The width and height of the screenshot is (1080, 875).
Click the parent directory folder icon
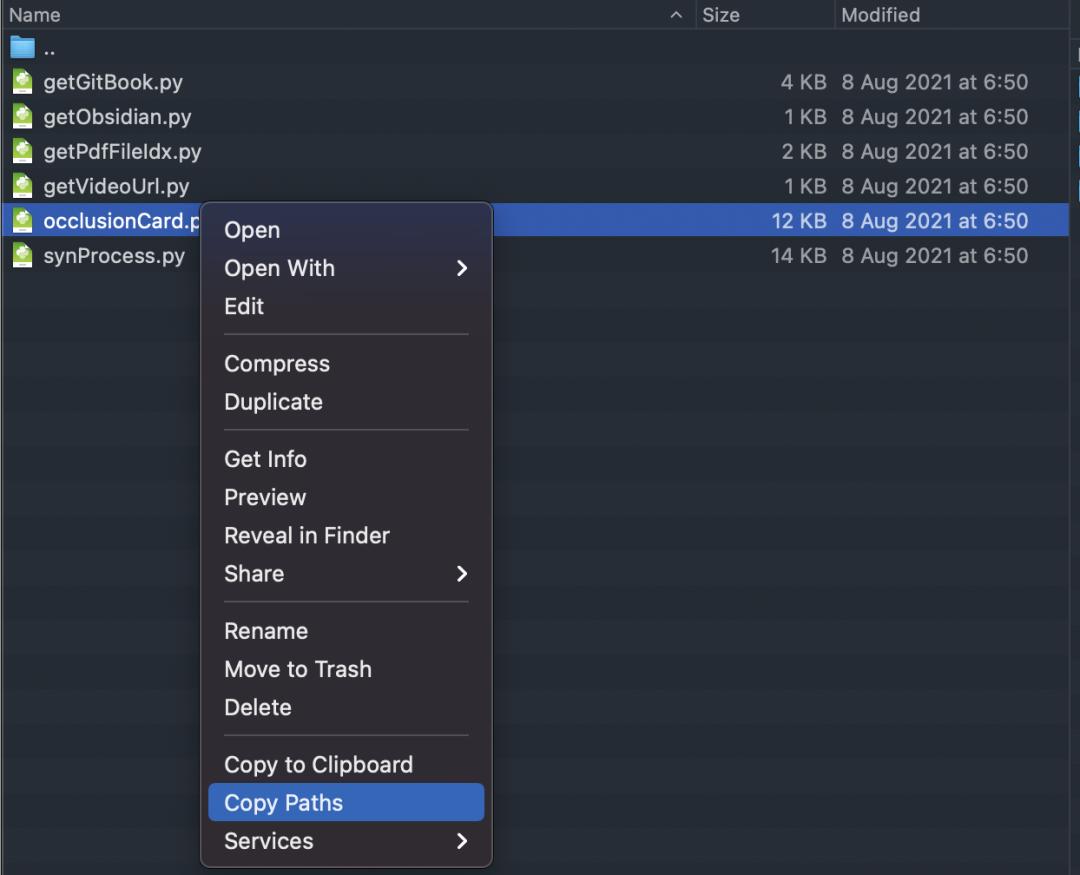coord(22,48)
